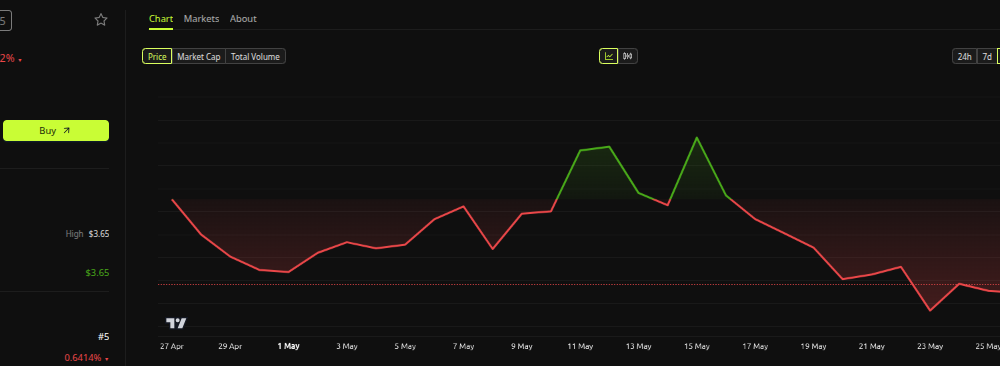Click the 9 May axis label
1000x366 pixels.
(522, 346)
